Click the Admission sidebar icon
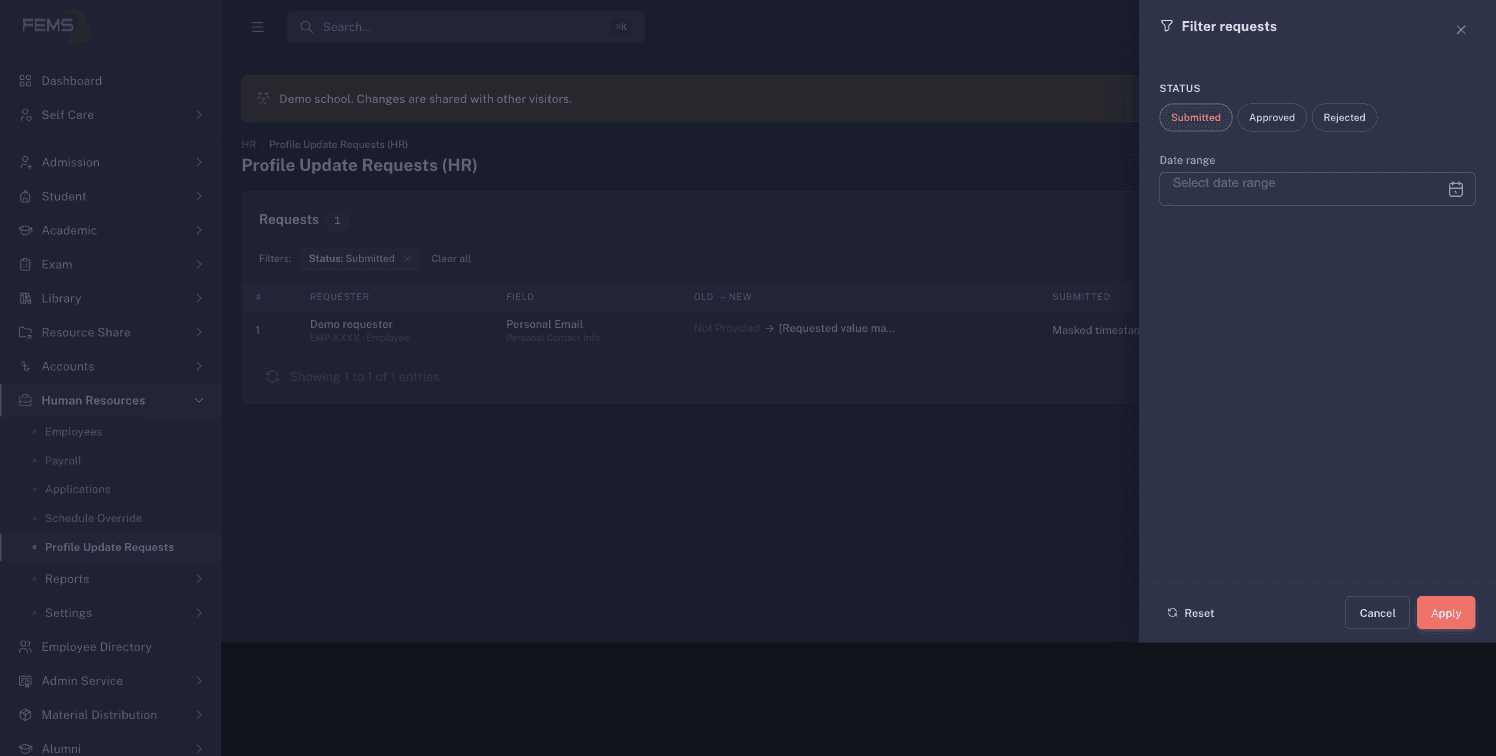Image resolution: width=1496 pixels, height=756 pixels. pyautogui.click(x=26, y=162)
